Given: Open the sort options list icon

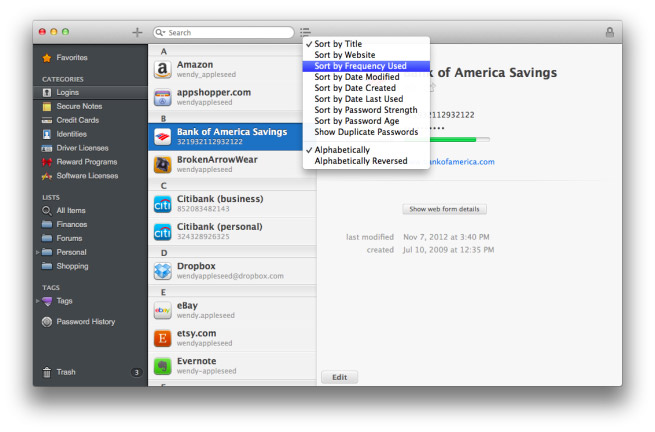Looking at the screenshot, I should click(305, 32).
